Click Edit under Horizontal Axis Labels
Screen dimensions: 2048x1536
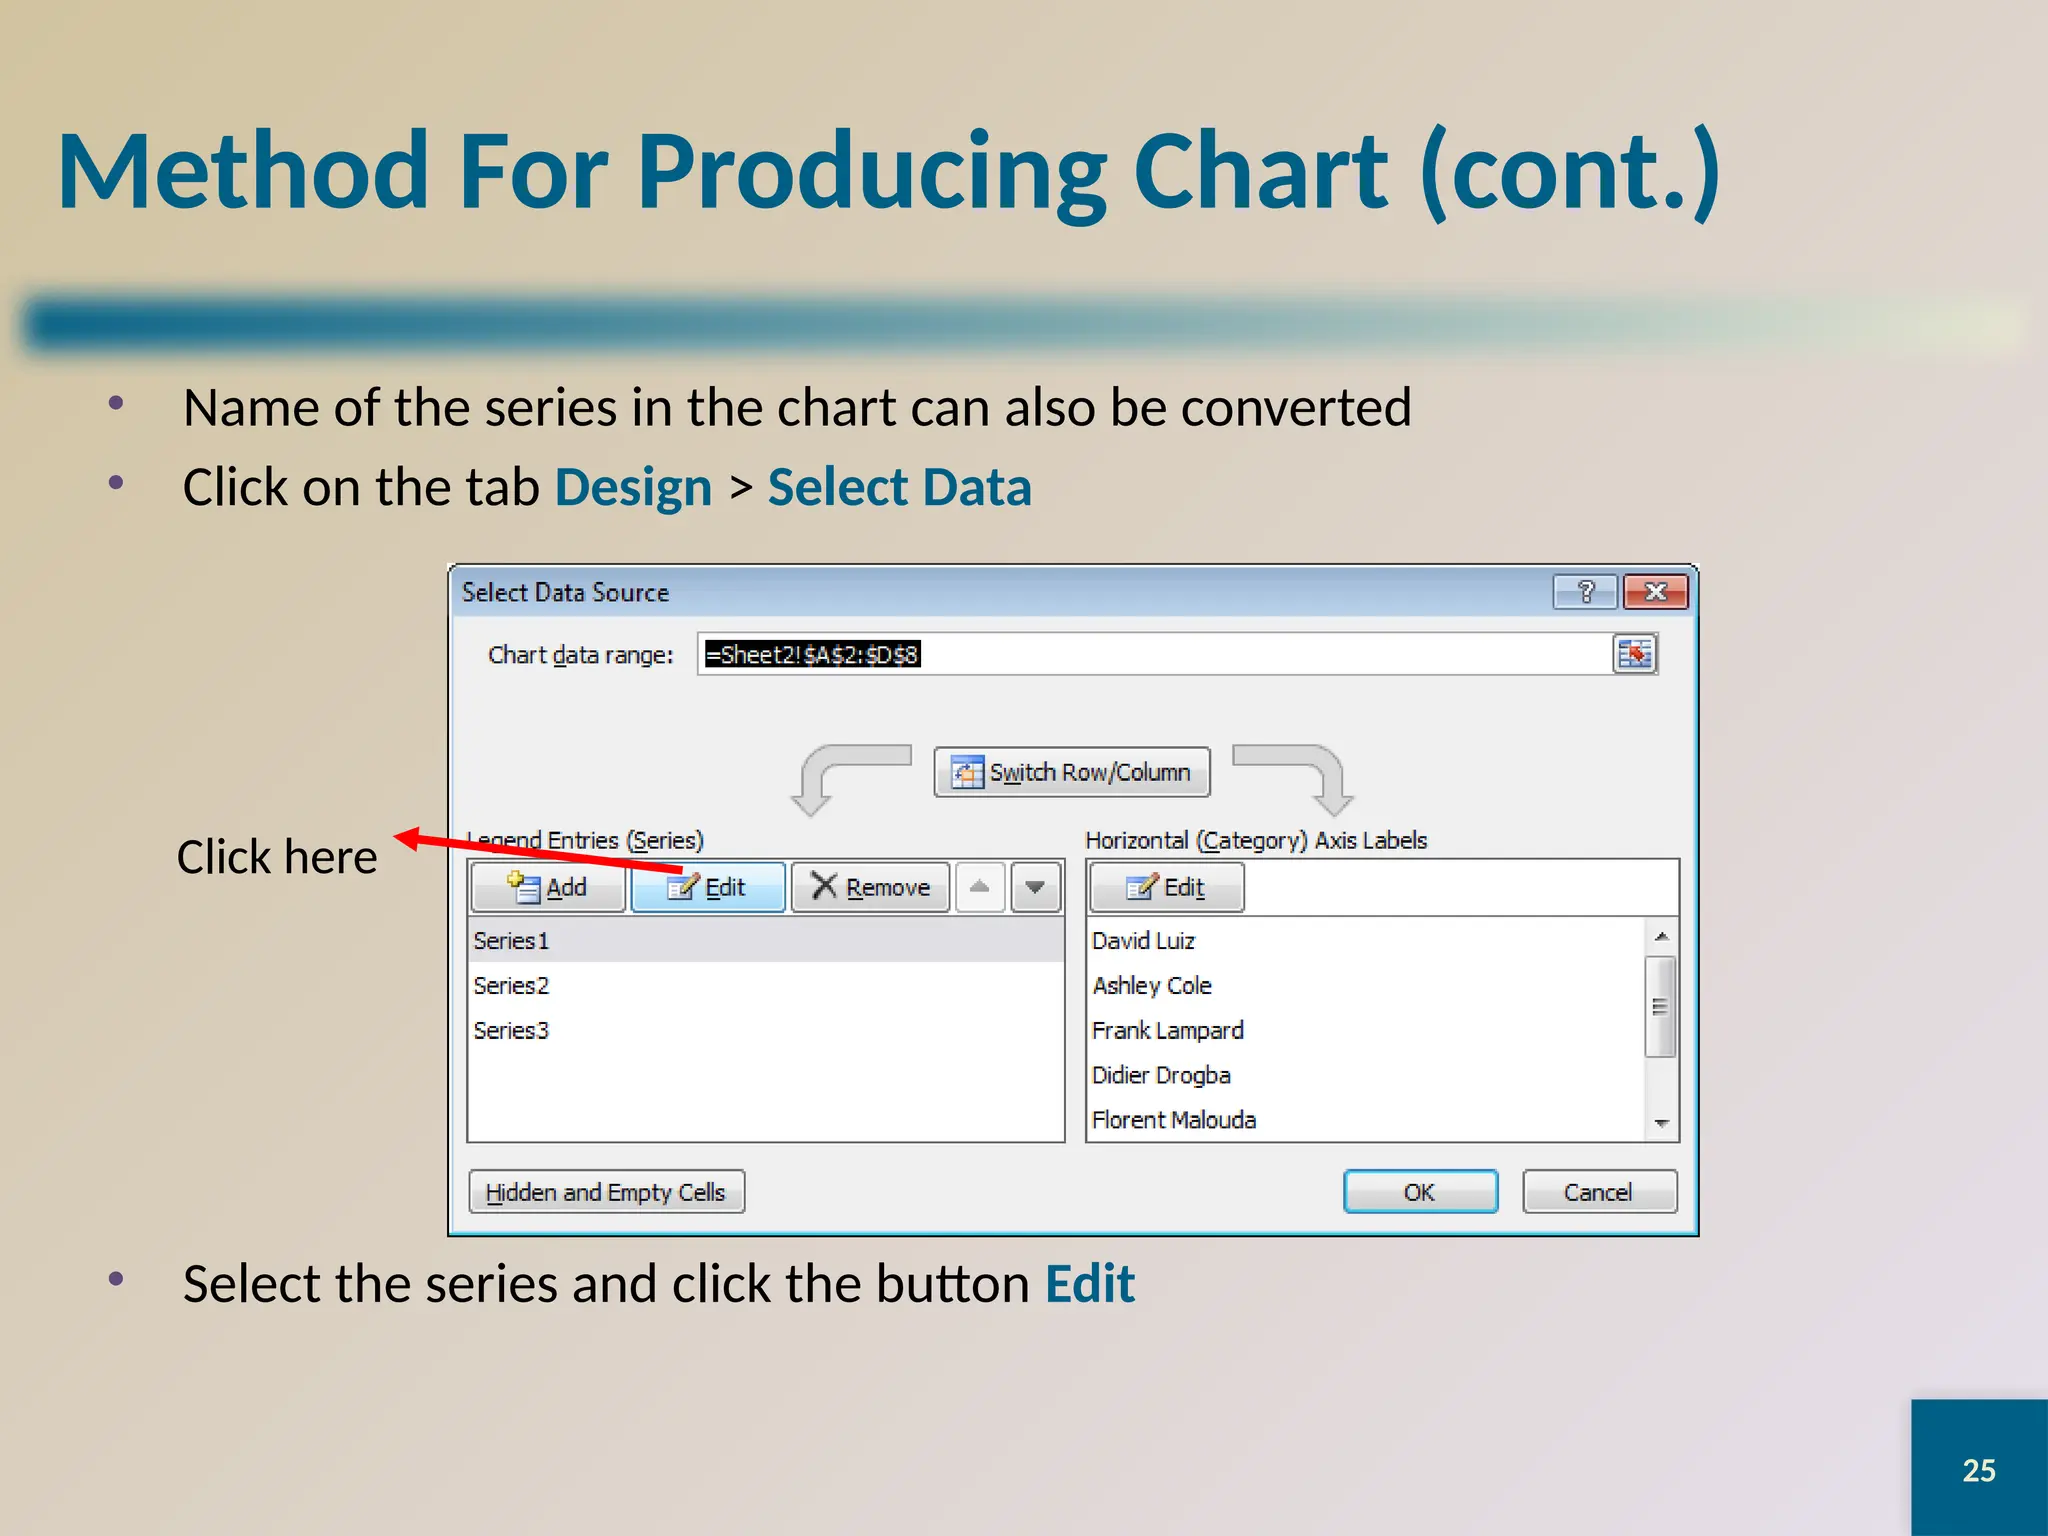click(x=1167, y=887)
